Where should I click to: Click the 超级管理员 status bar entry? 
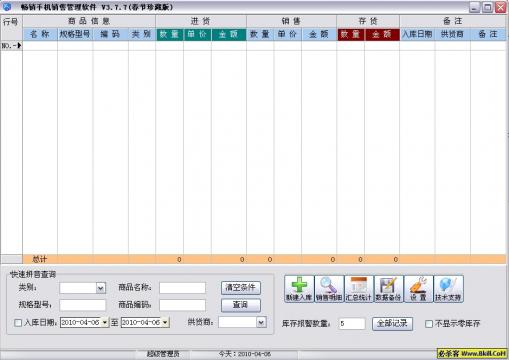pyautogui.click(x=163, y=354)
